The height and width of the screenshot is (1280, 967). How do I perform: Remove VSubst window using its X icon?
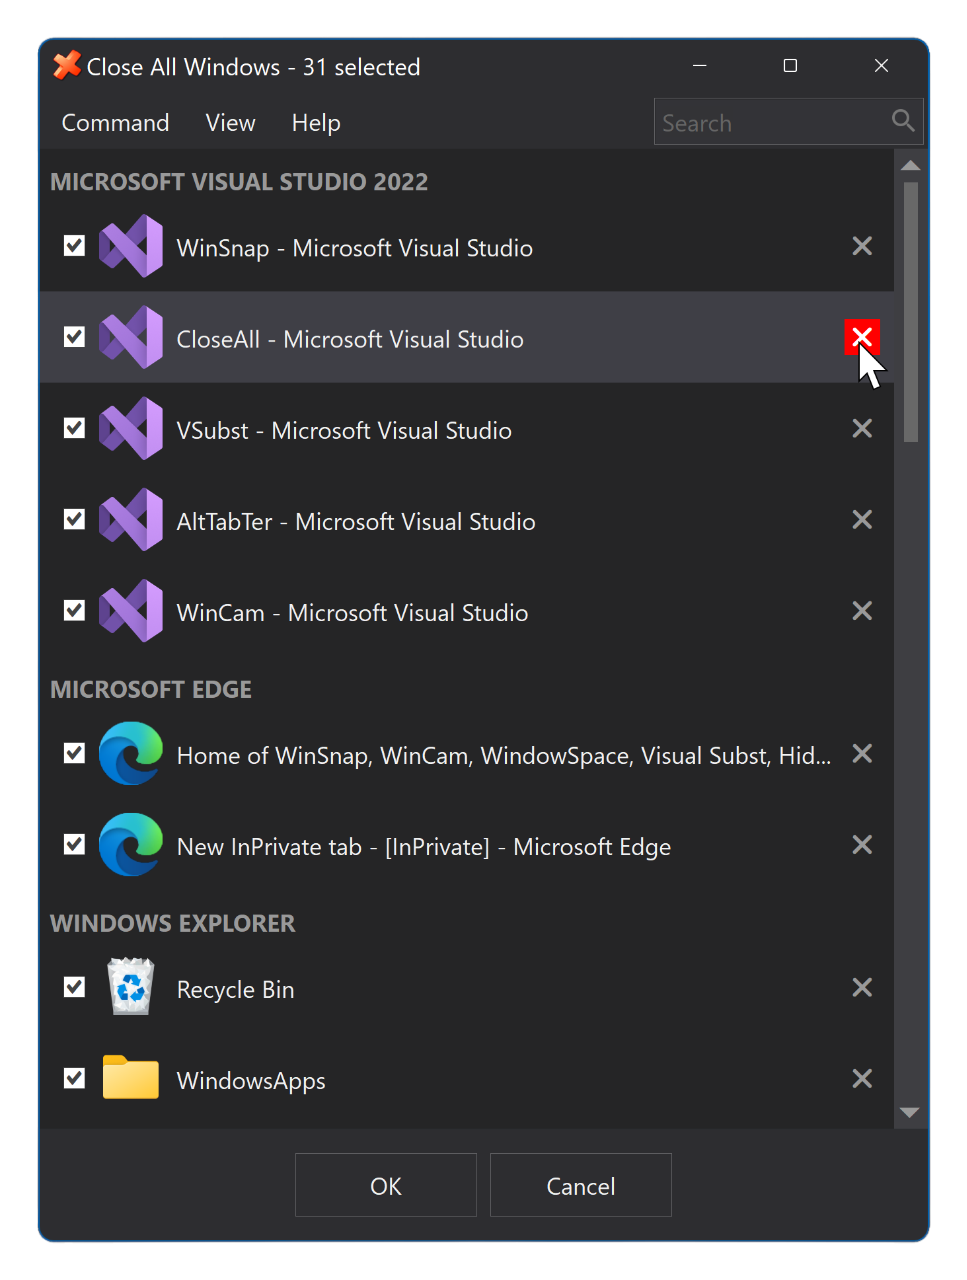pos(861,429)
